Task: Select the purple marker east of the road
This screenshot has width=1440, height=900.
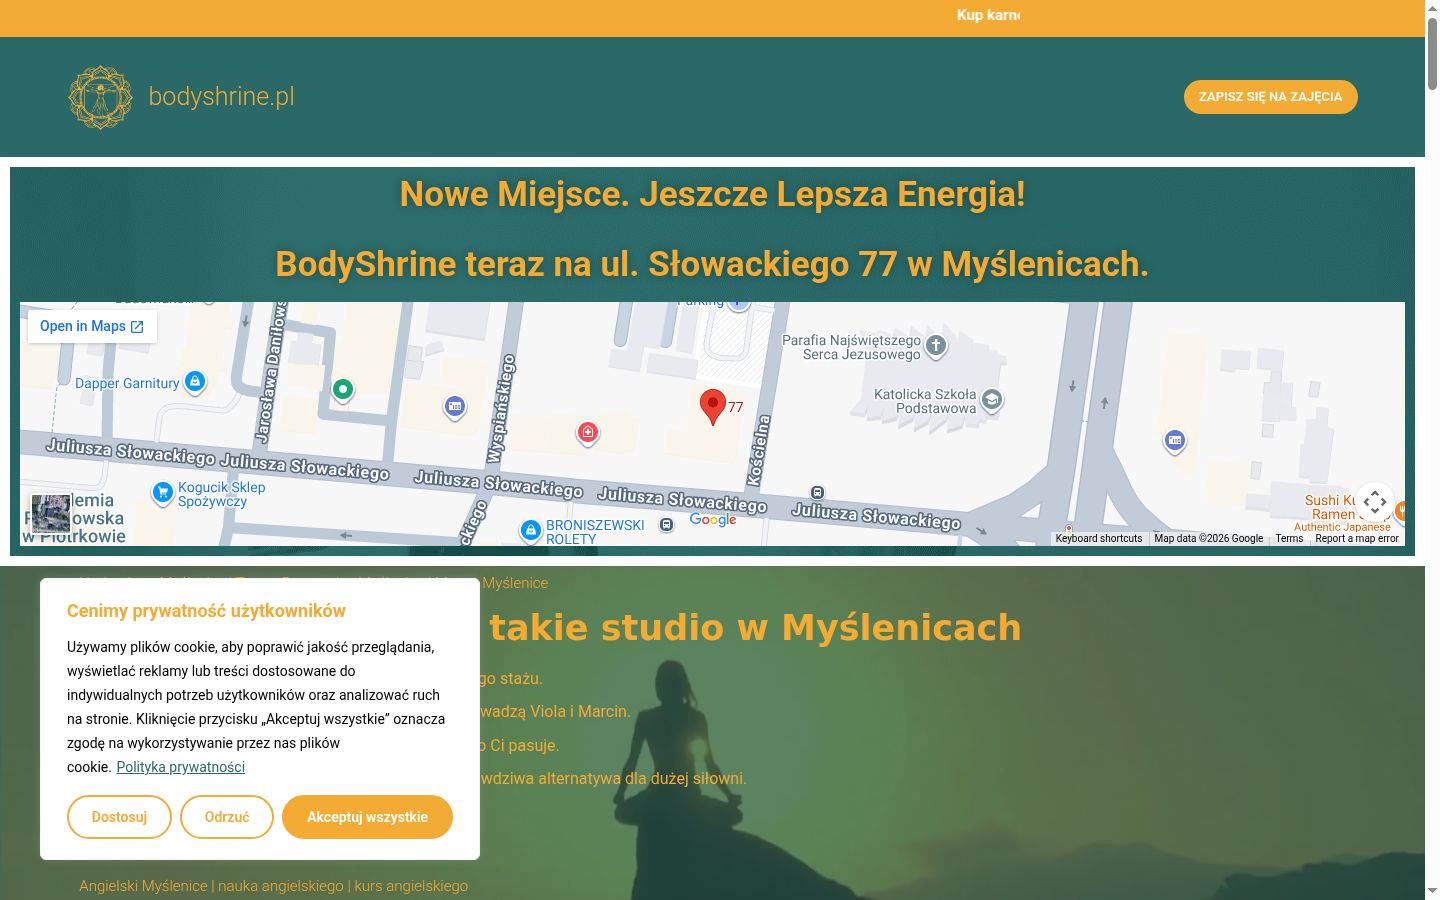Action: (1175, 440)
